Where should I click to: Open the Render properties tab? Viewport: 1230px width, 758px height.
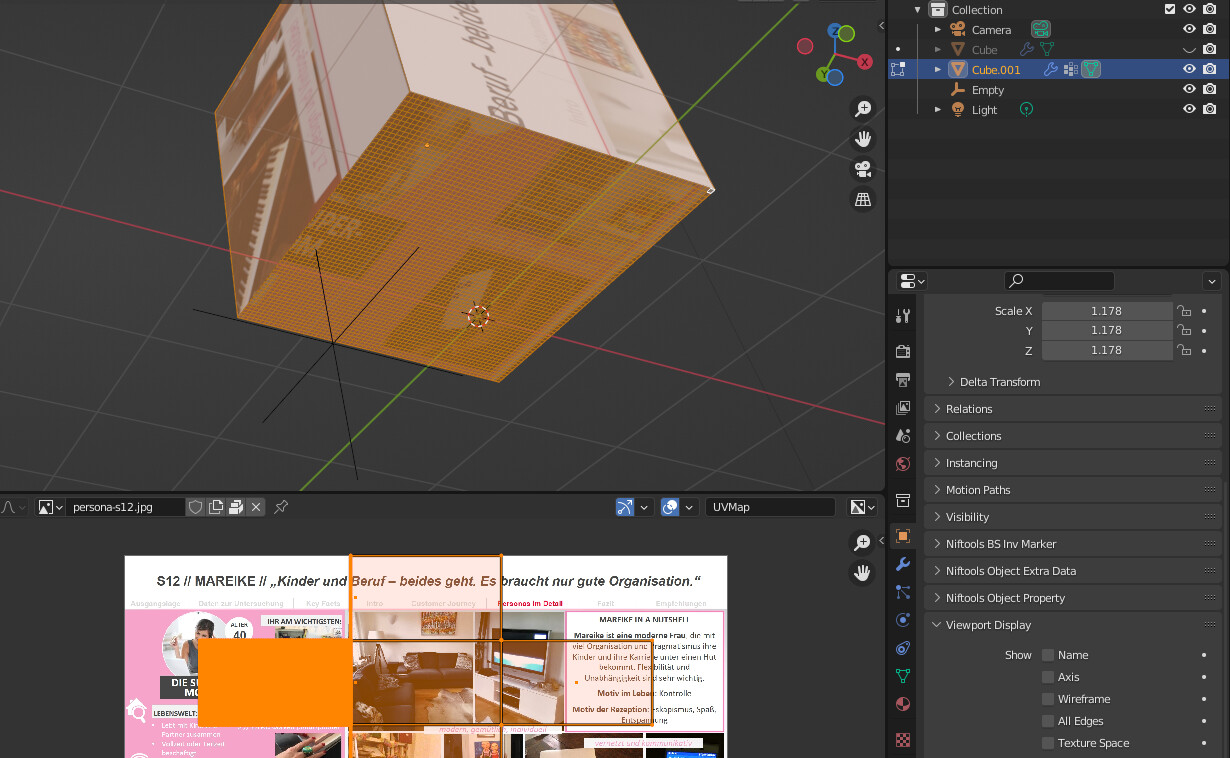903,351
